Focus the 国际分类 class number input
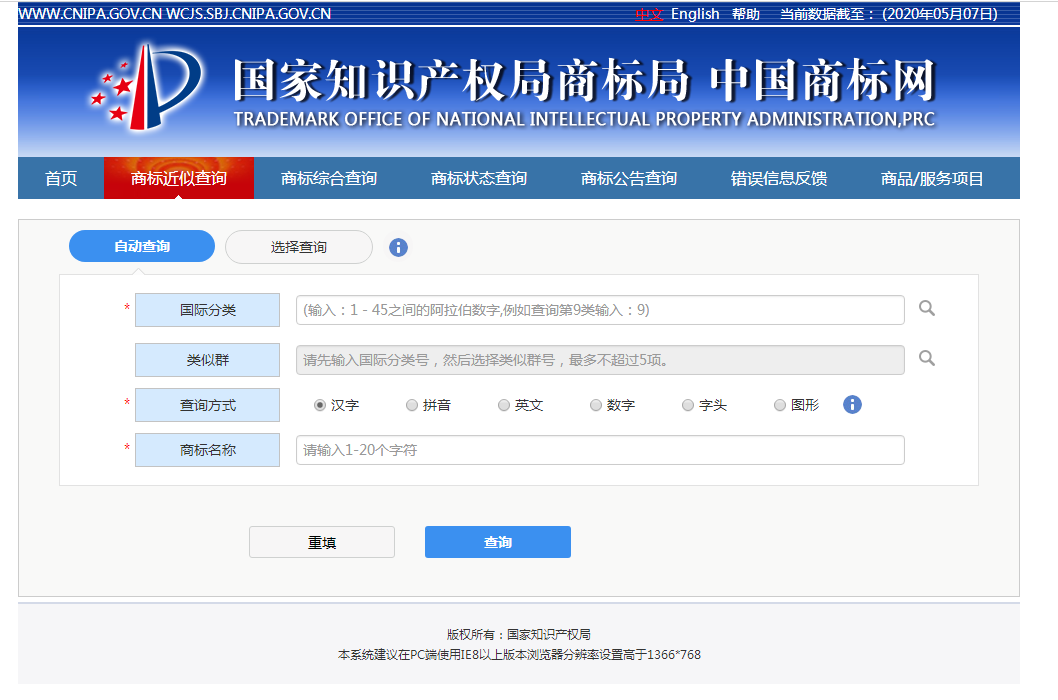Image resolution: width=1058 pixels, height=700 pixels. pyautogui.click(x=600, y=310)
